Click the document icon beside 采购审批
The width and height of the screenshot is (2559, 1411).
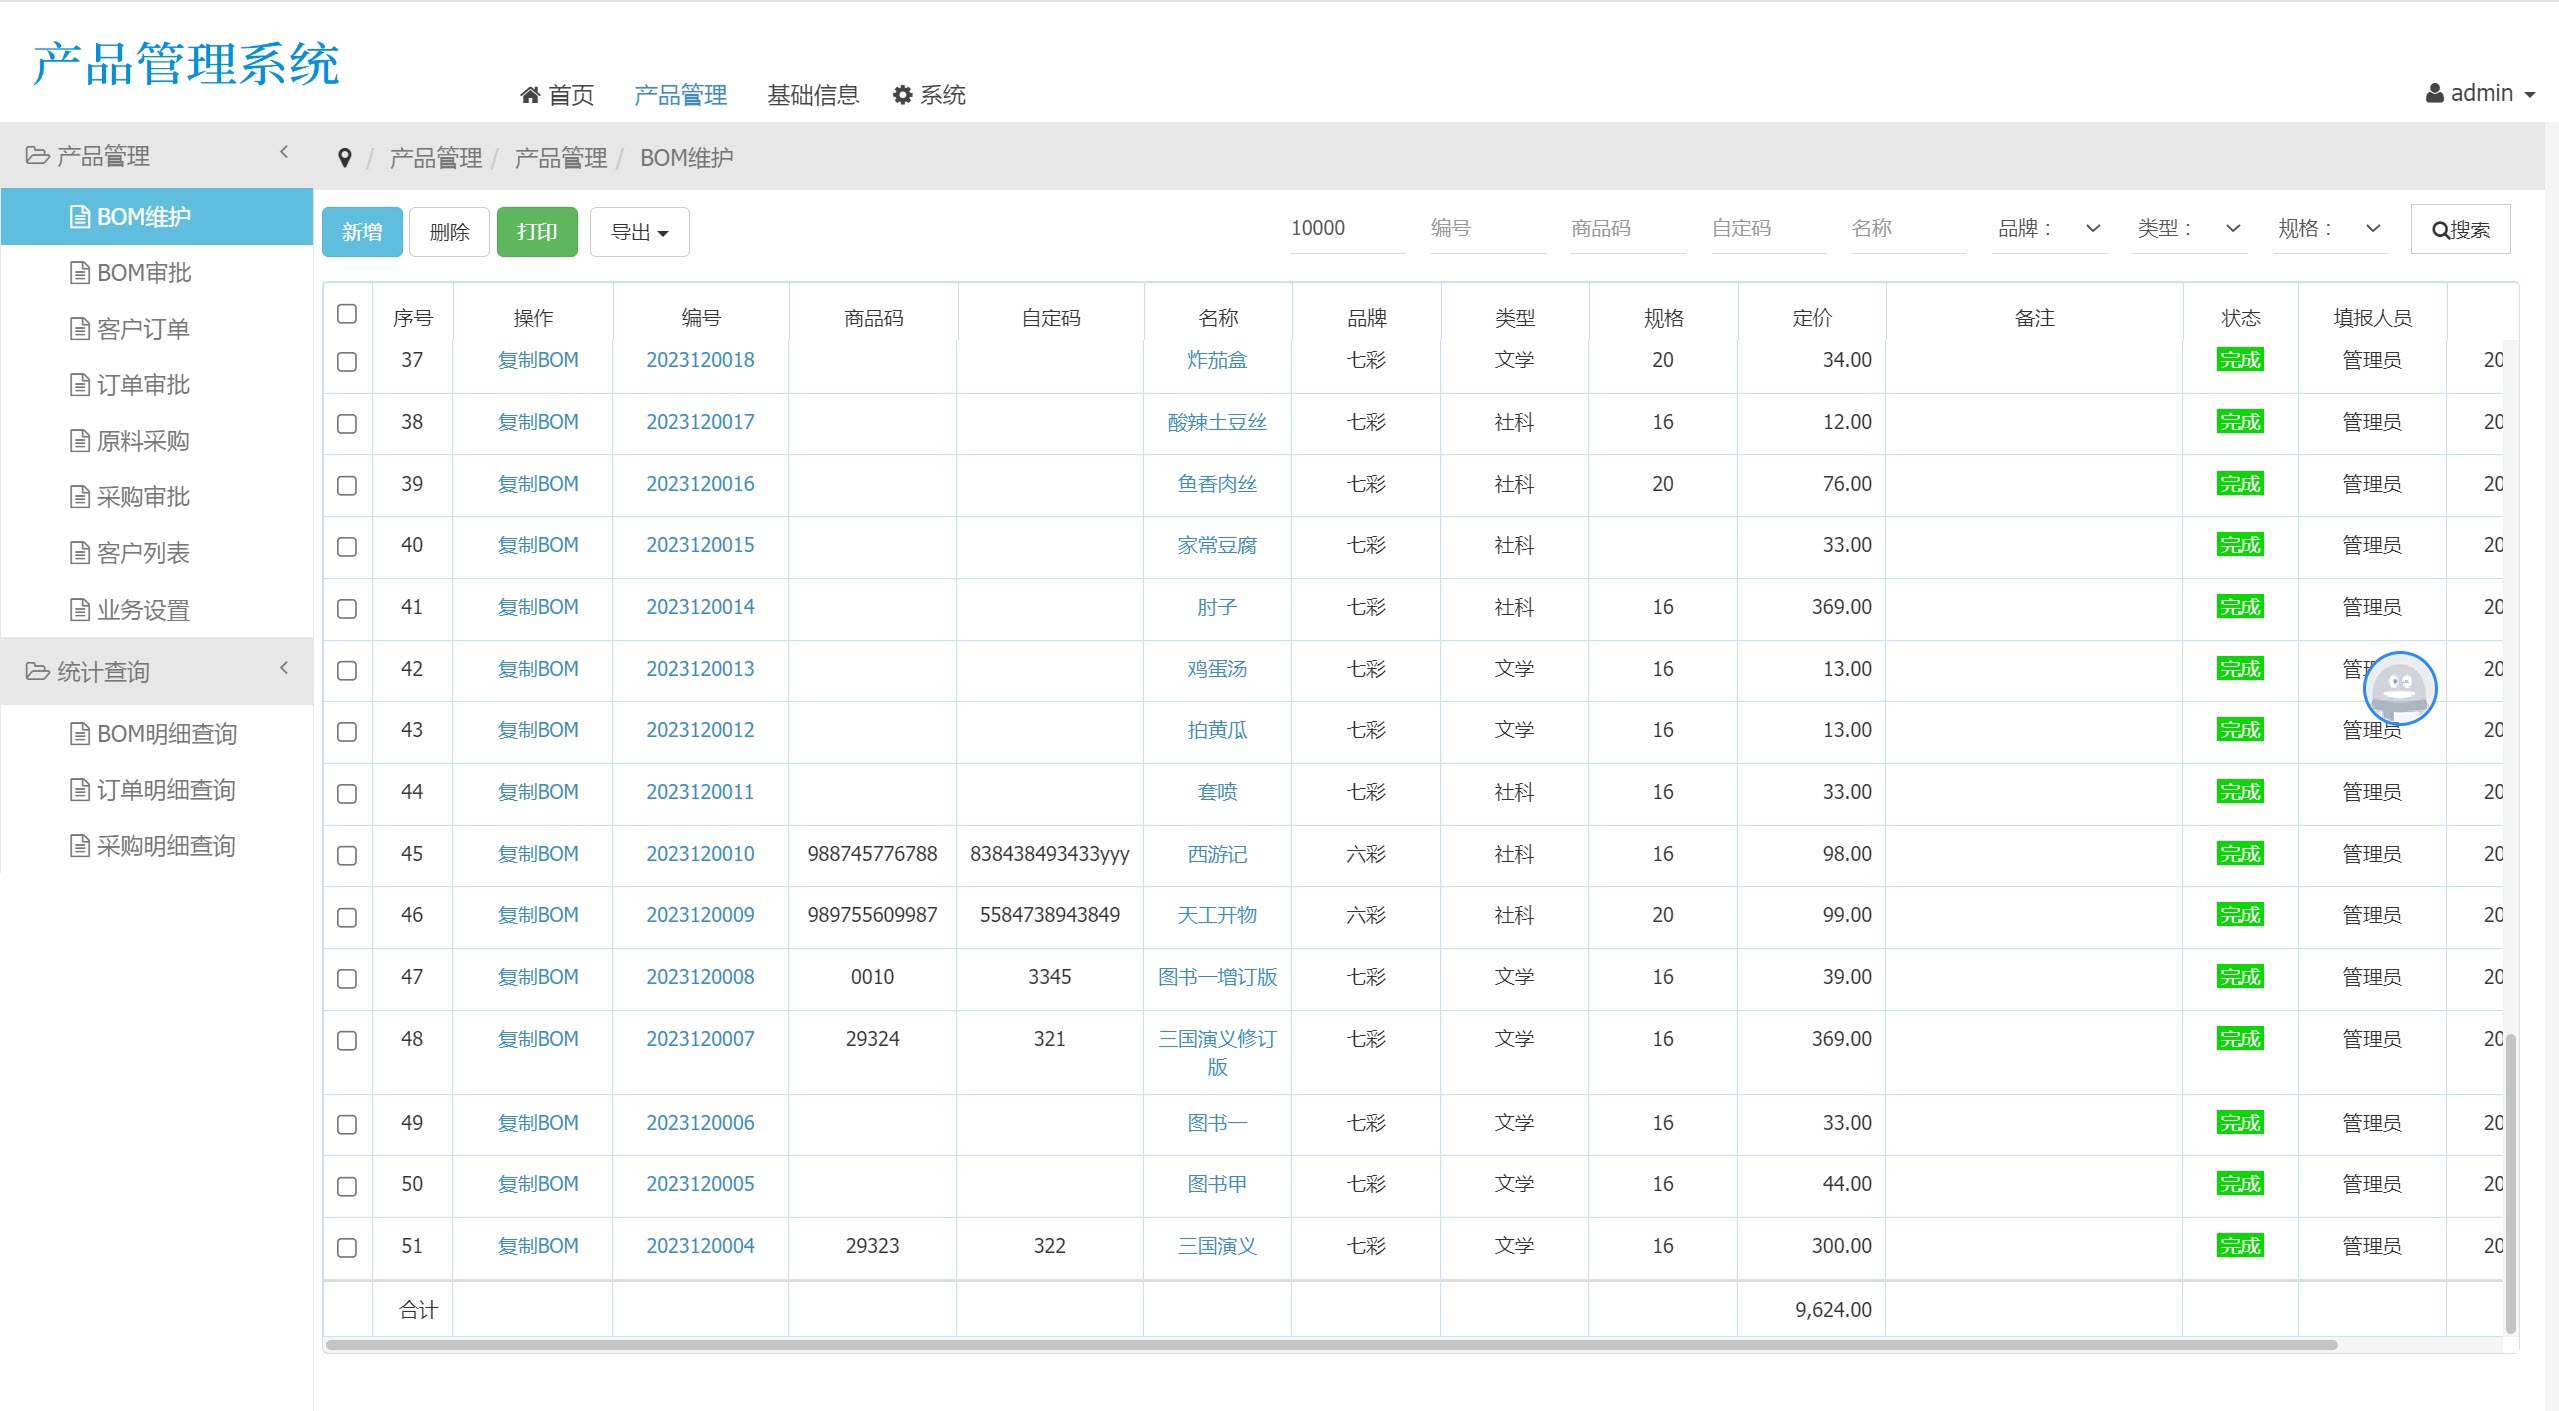point(80,497)
